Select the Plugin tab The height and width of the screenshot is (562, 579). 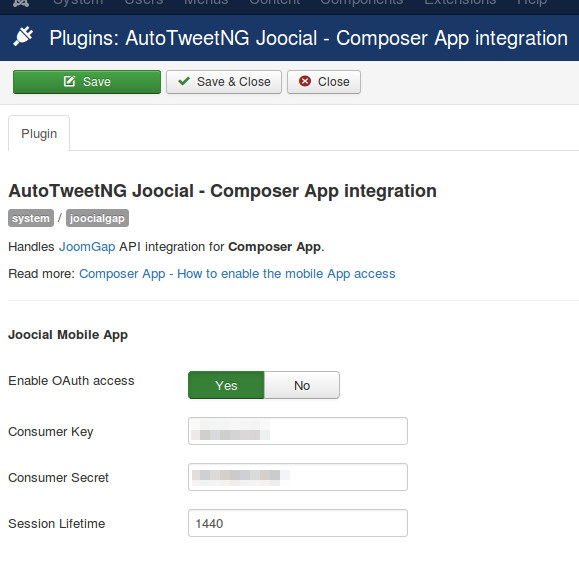tap(39, 134)
